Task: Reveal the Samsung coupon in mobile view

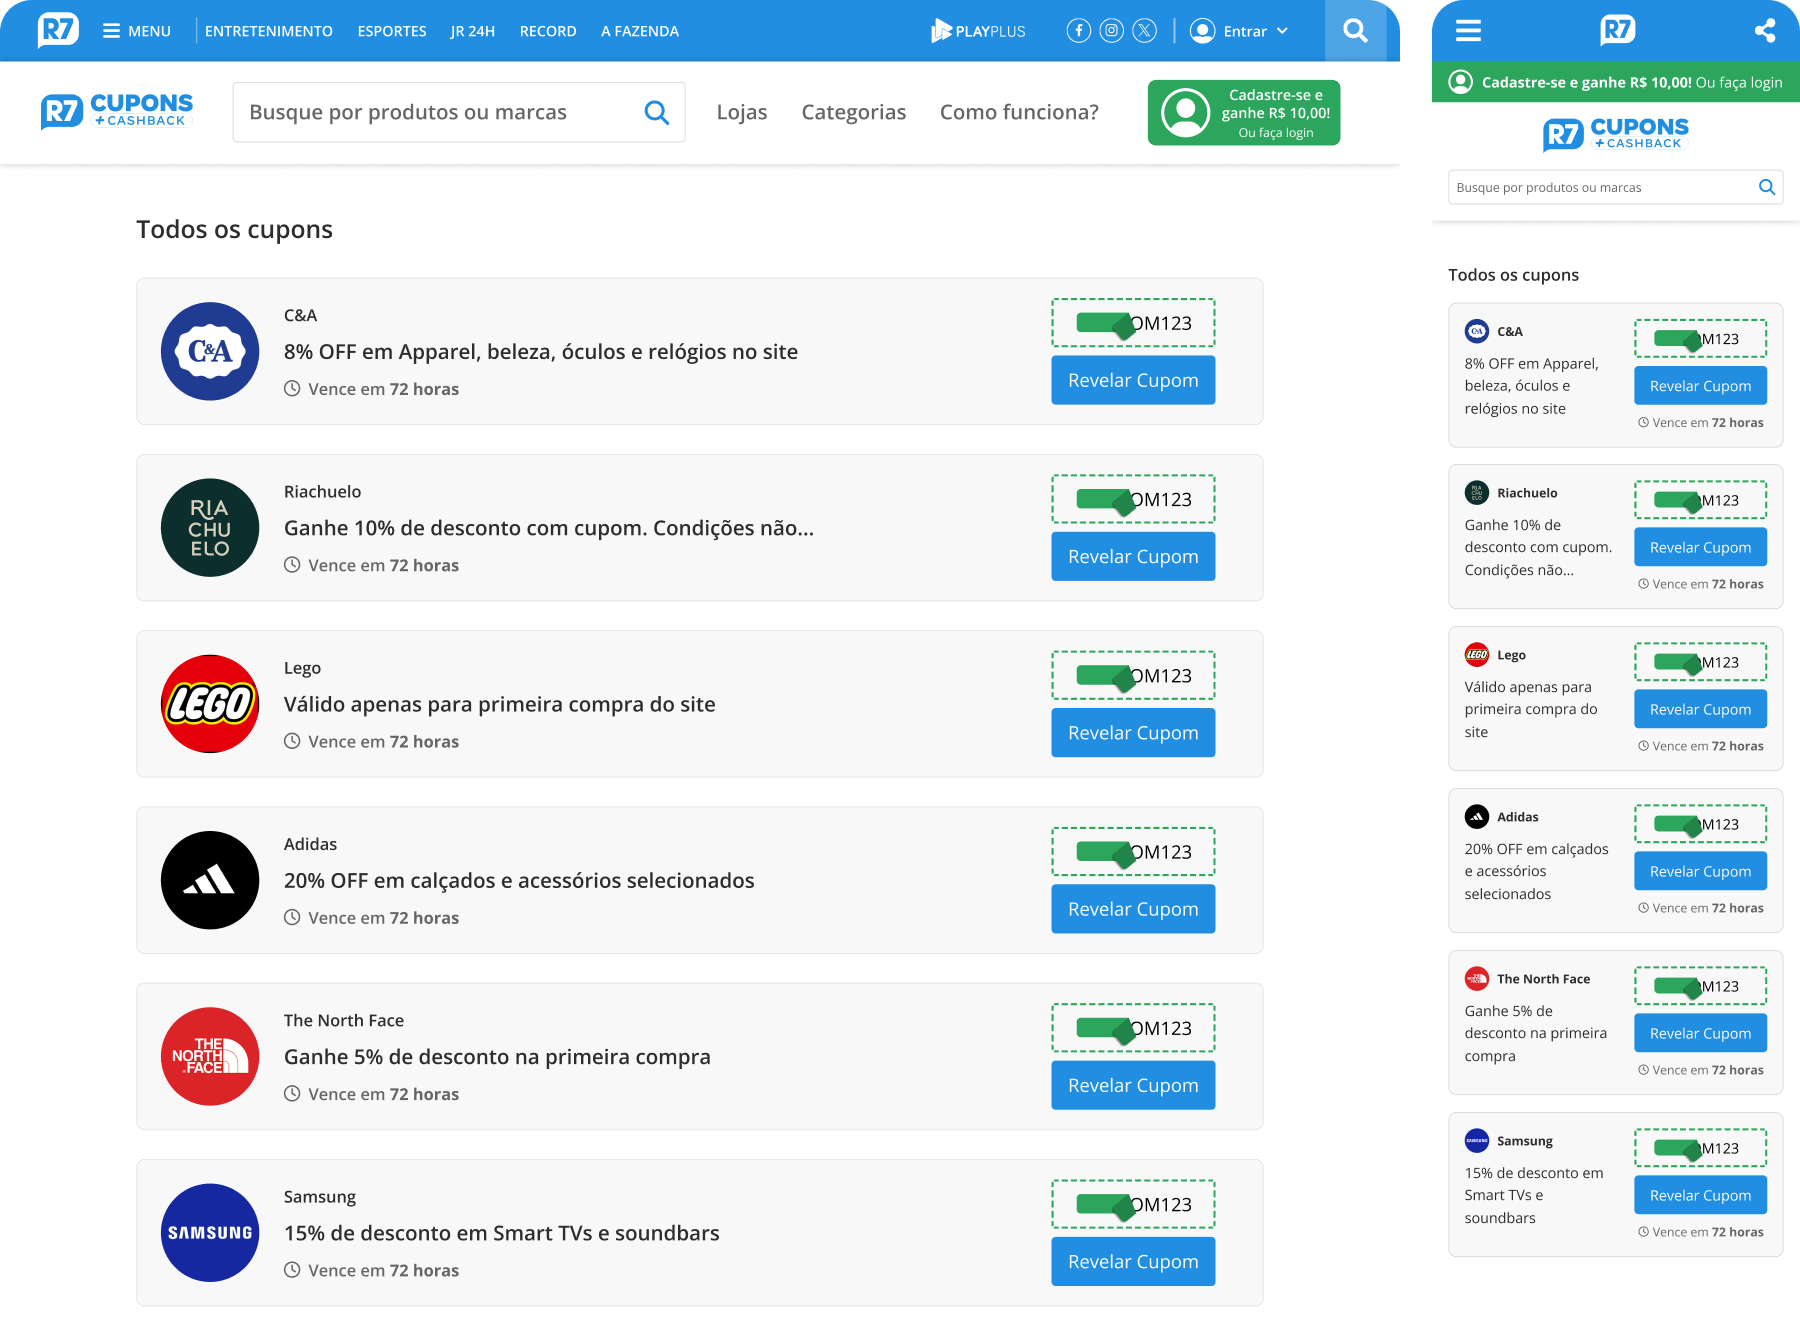Action: click(x=1700, y=1195)
